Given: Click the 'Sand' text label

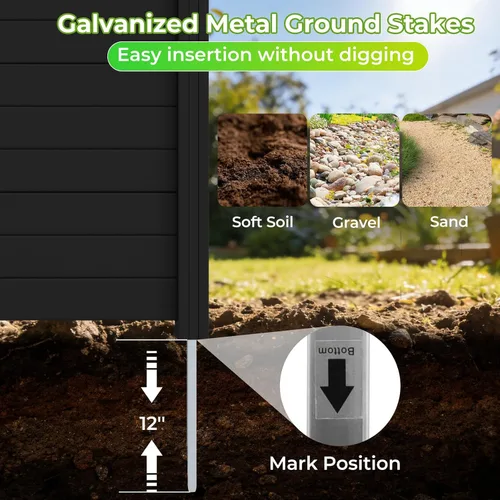Looking at the screenshot, I should pyautogui.click(x=449, y=222).
